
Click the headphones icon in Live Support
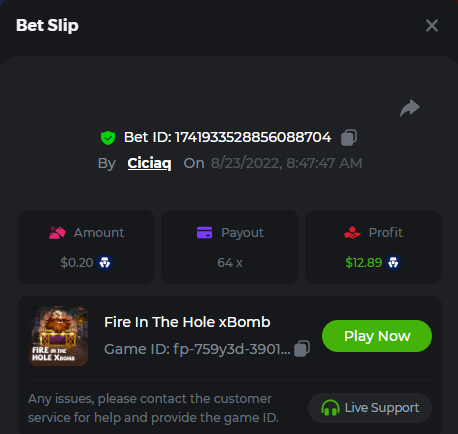(x=330, y=408)
